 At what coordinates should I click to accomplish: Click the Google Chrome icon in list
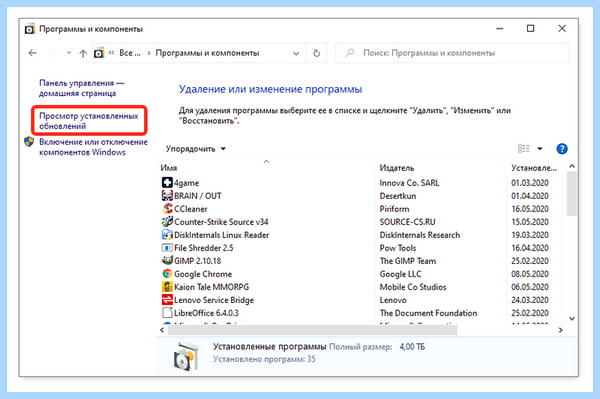167,274
